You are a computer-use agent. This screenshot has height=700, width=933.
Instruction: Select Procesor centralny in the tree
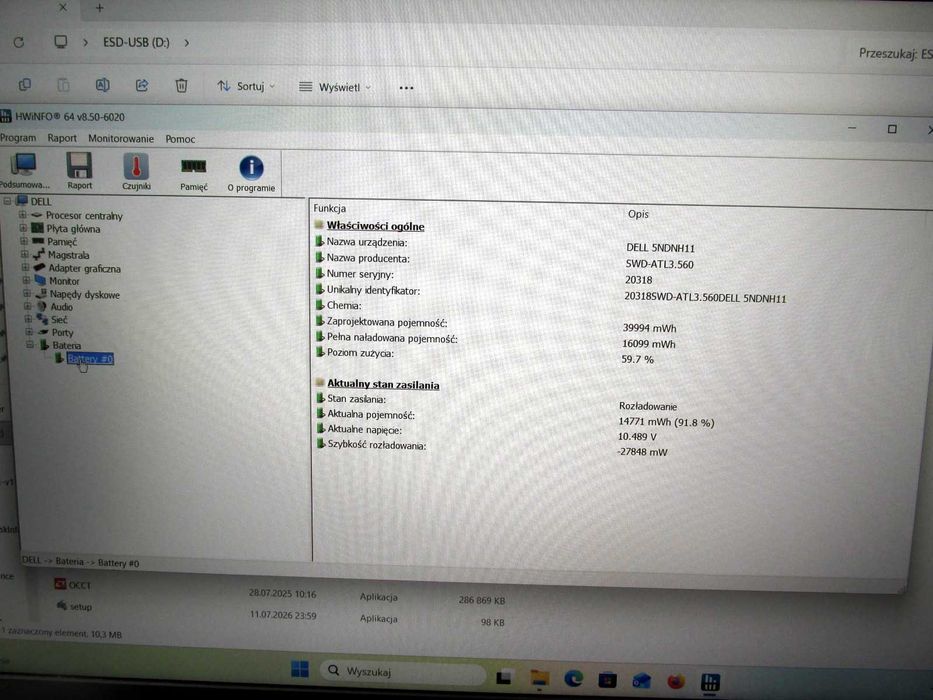click(x=84, y=215)
